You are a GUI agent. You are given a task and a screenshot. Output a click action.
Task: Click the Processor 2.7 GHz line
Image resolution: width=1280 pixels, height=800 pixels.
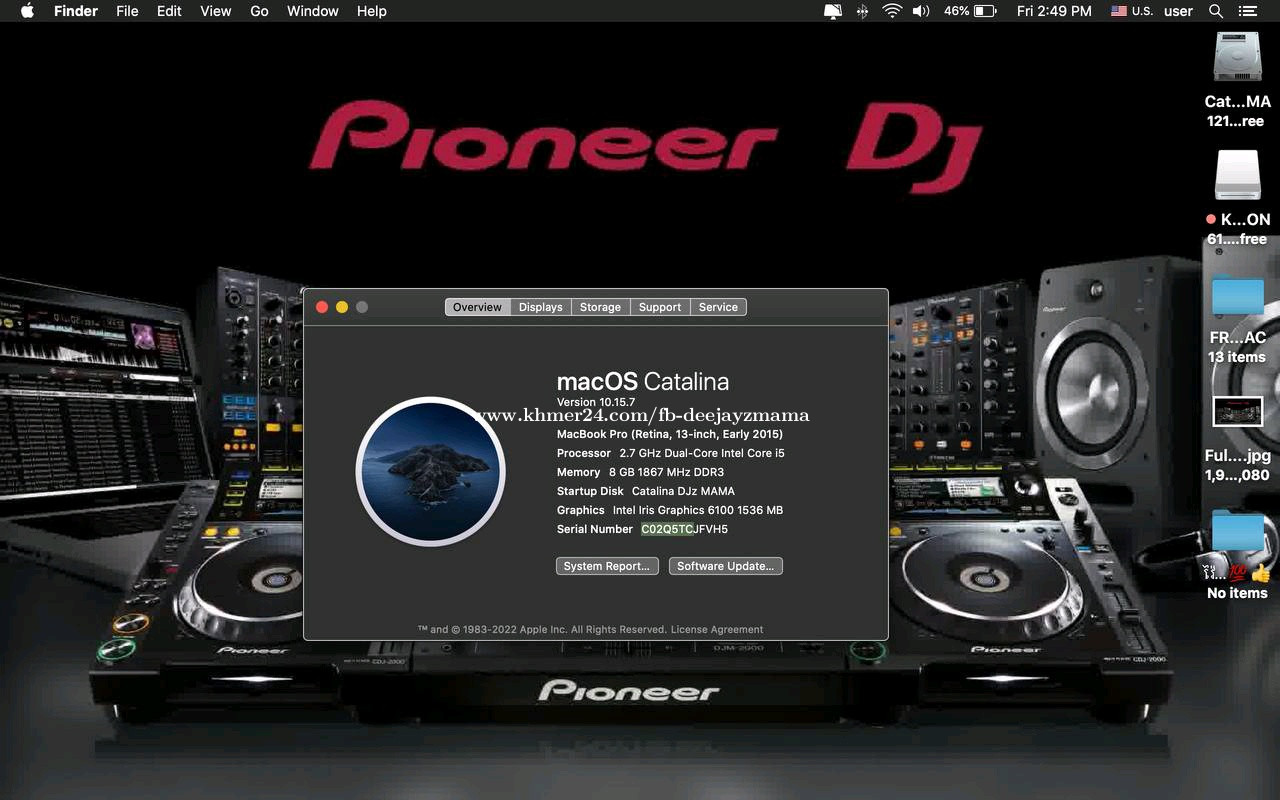pos(671,453)
